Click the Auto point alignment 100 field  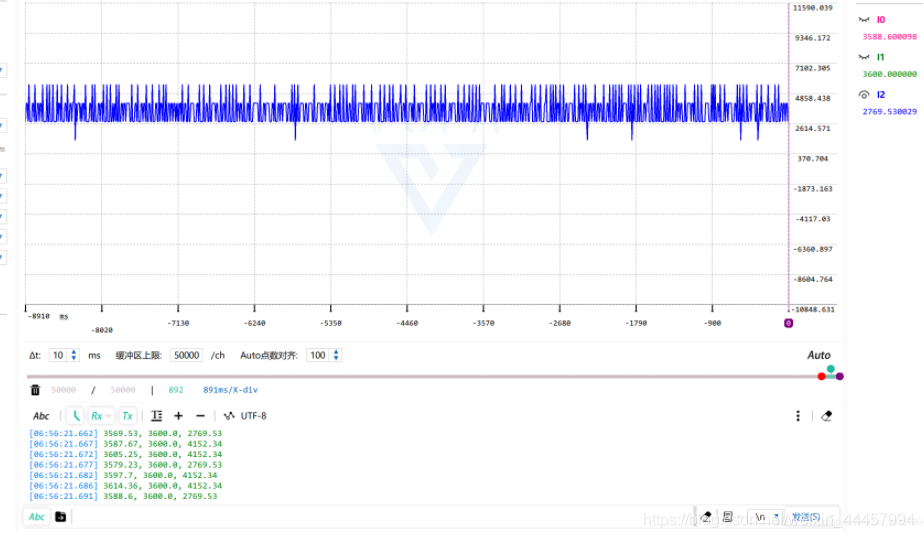(x=318, y=355)
